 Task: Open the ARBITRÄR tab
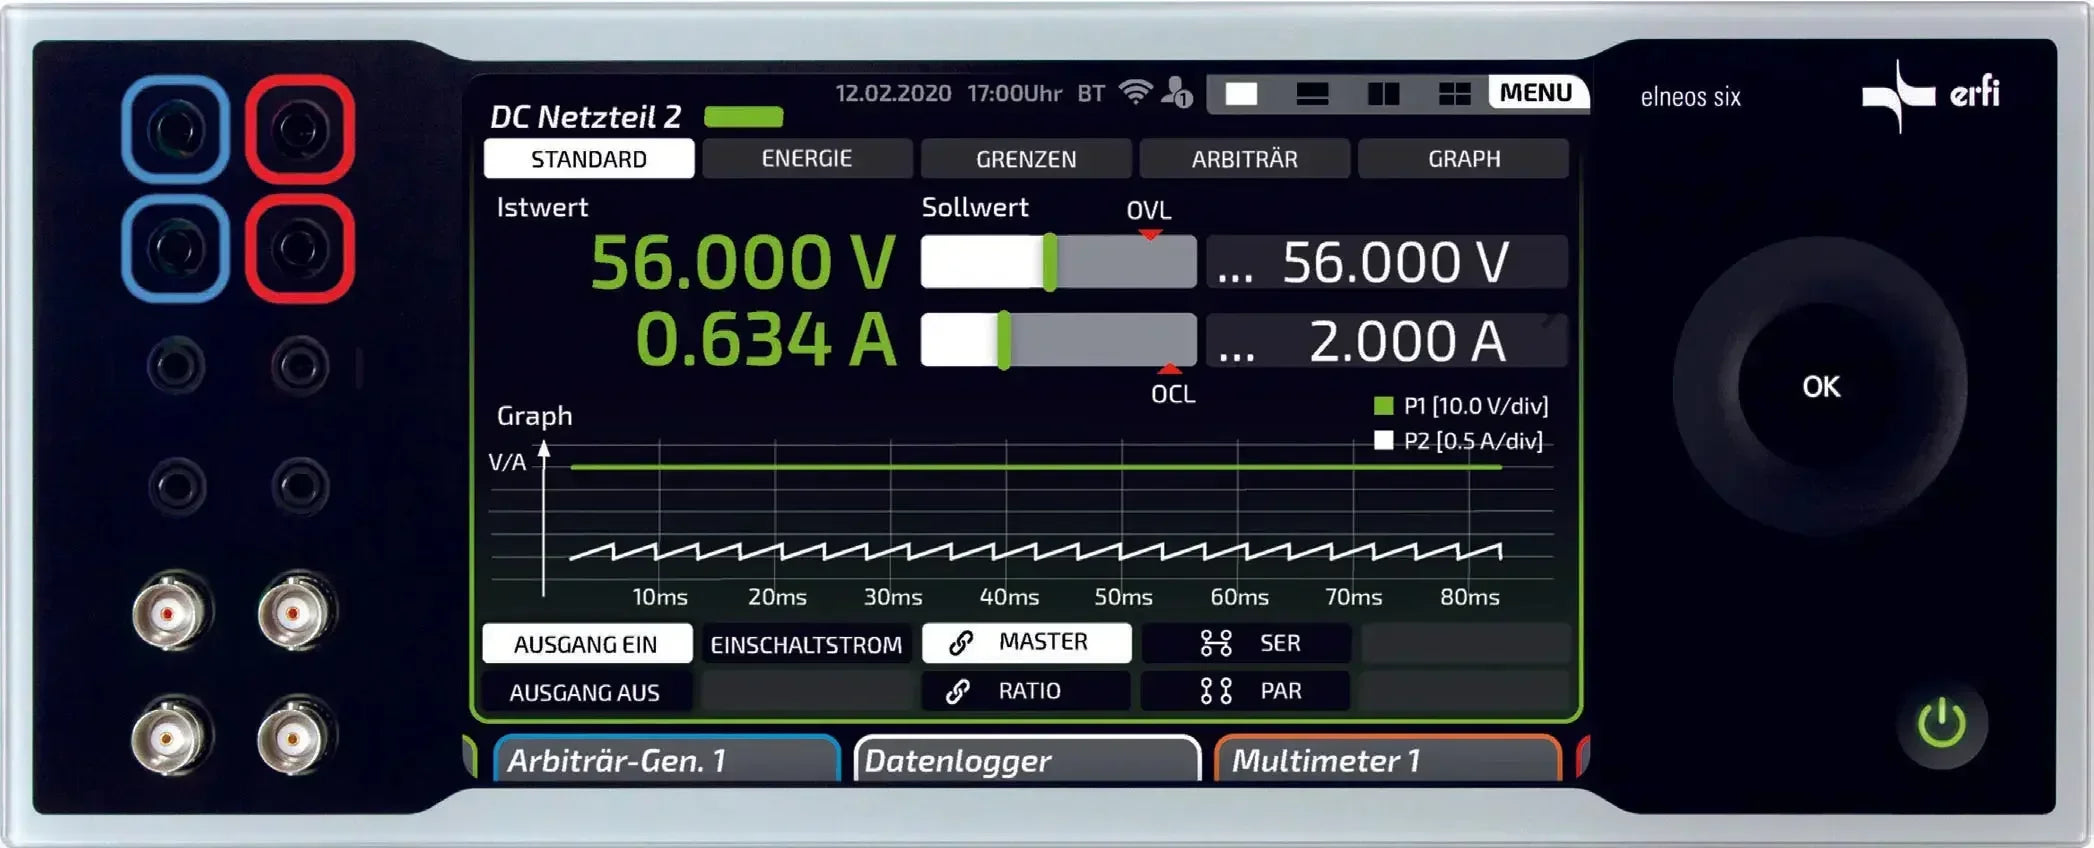(1245, 159)
